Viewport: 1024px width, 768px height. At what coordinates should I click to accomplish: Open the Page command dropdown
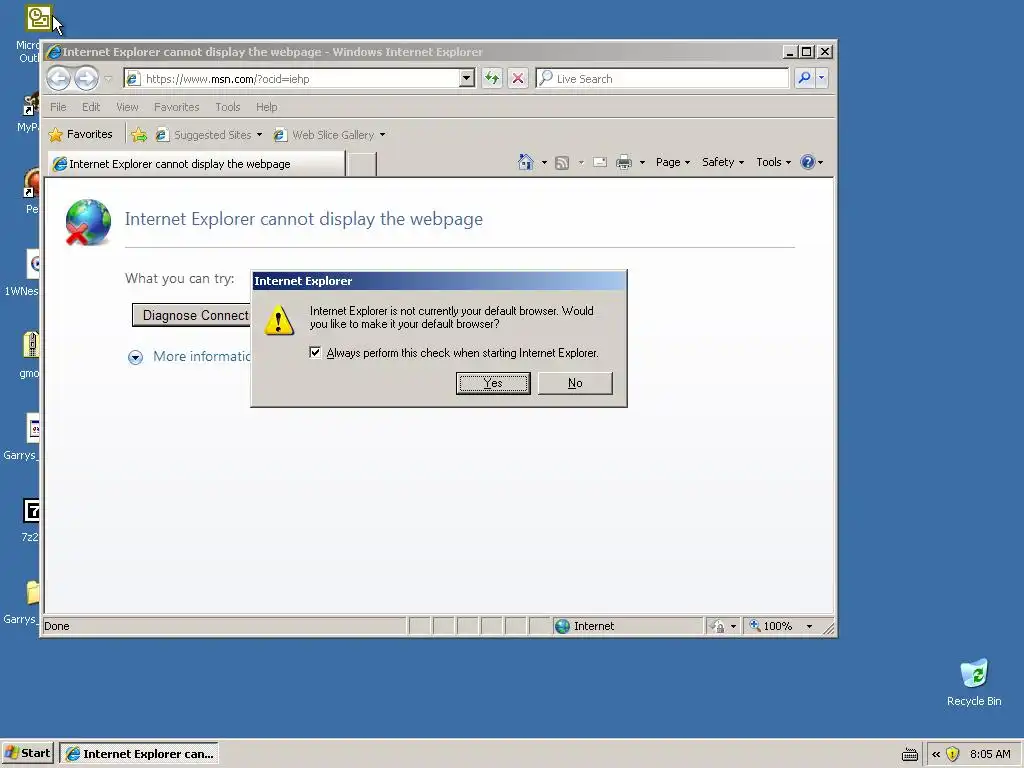tap(673, 162)
